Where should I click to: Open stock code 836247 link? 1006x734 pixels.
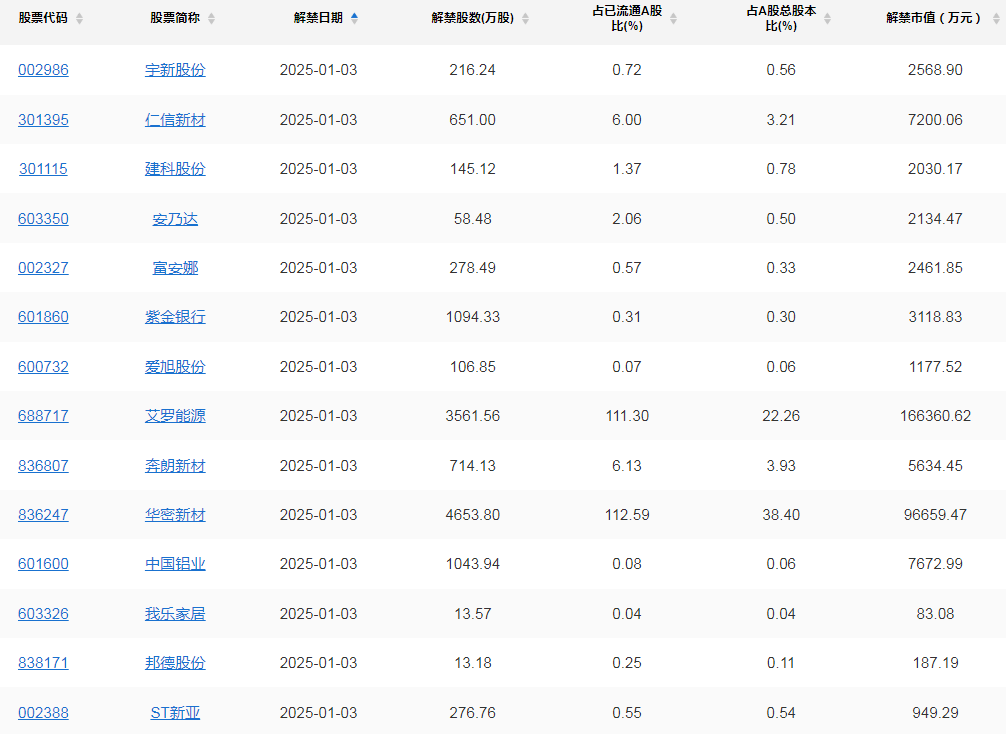coord(43,515)
